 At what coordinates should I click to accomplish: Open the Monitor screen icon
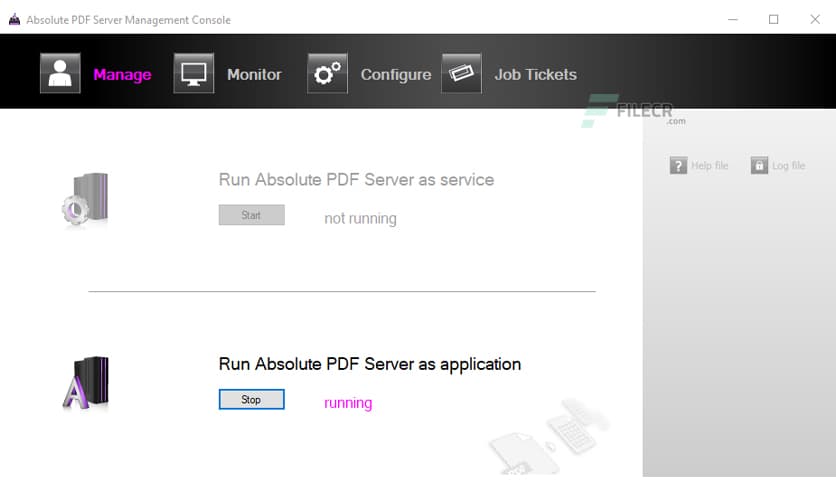coord(194,74)
